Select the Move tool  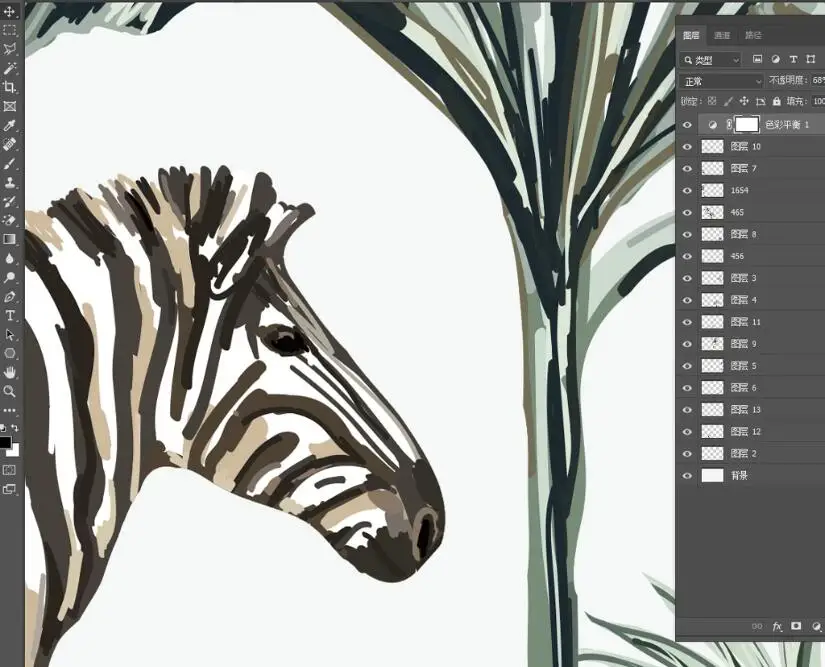click(x=9, y=11)
